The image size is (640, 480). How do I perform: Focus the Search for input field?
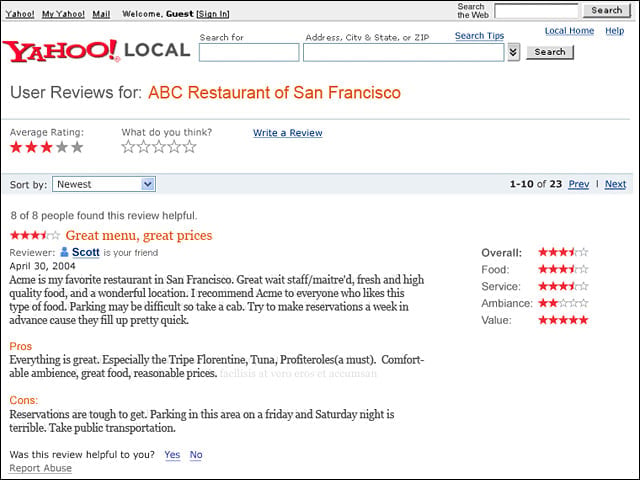(249, 53)
